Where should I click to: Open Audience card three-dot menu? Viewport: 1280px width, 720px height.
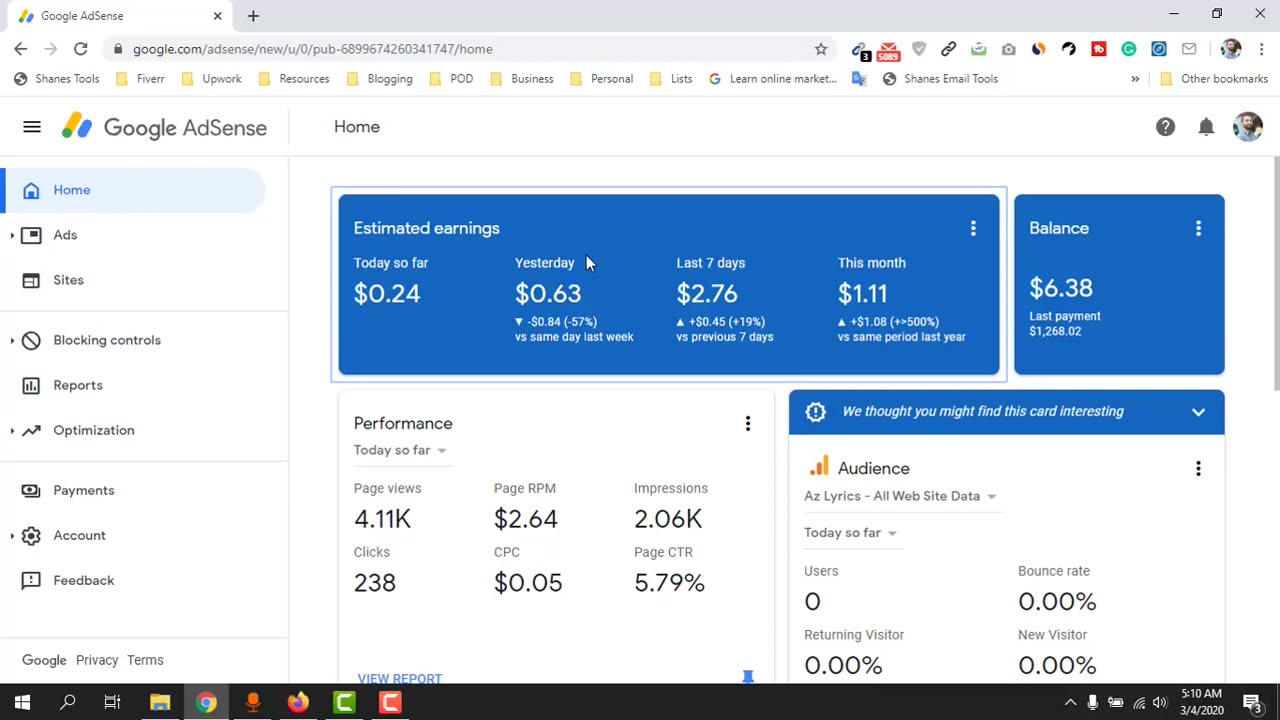point(1198,469)
